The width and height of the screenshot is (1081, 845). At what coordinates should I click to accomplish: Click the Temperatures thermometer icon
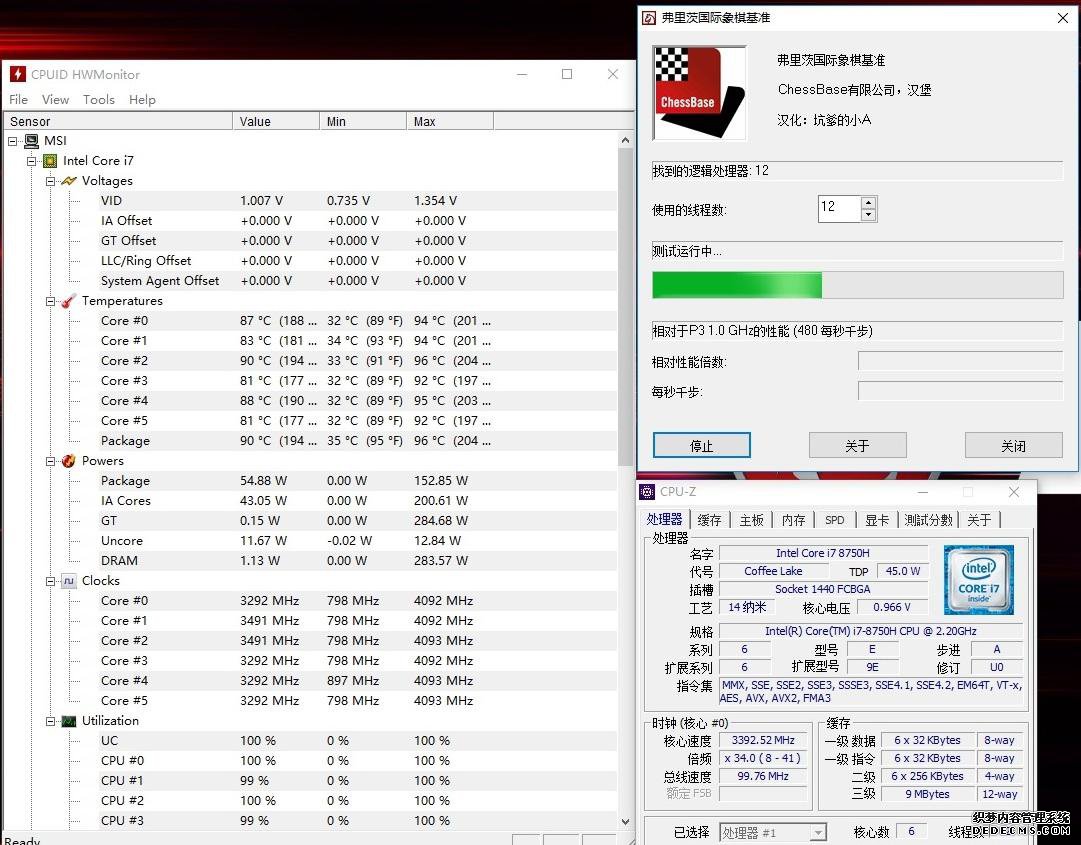click(x=69, y=301)
